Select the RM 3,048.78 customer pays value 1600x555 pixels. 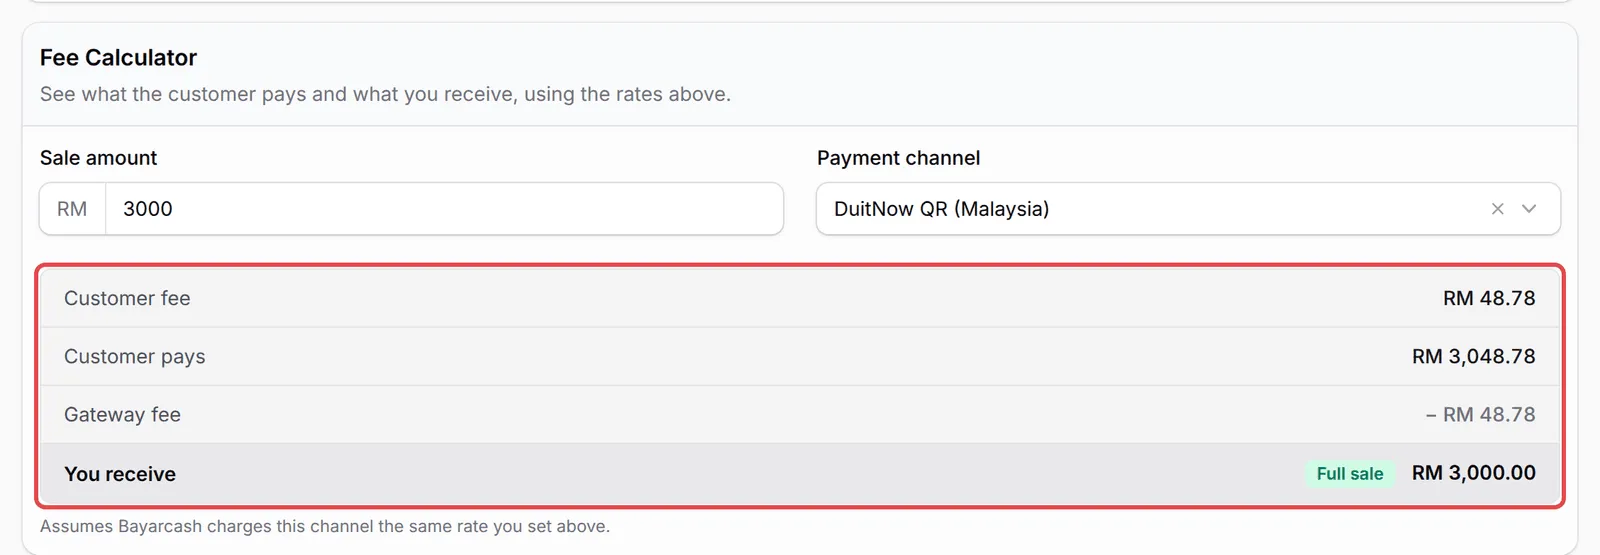point(1473,356)
